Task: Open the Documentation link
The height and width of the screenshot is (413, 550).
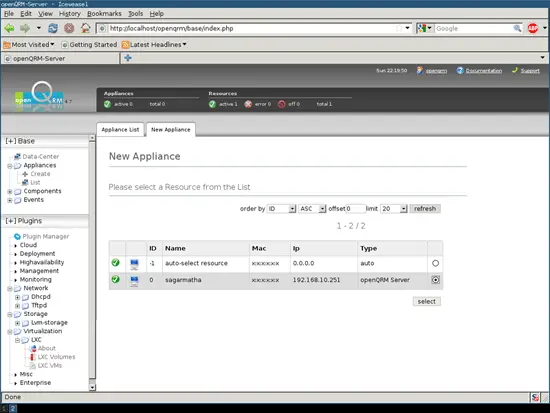Action: (x=484, y=71)
